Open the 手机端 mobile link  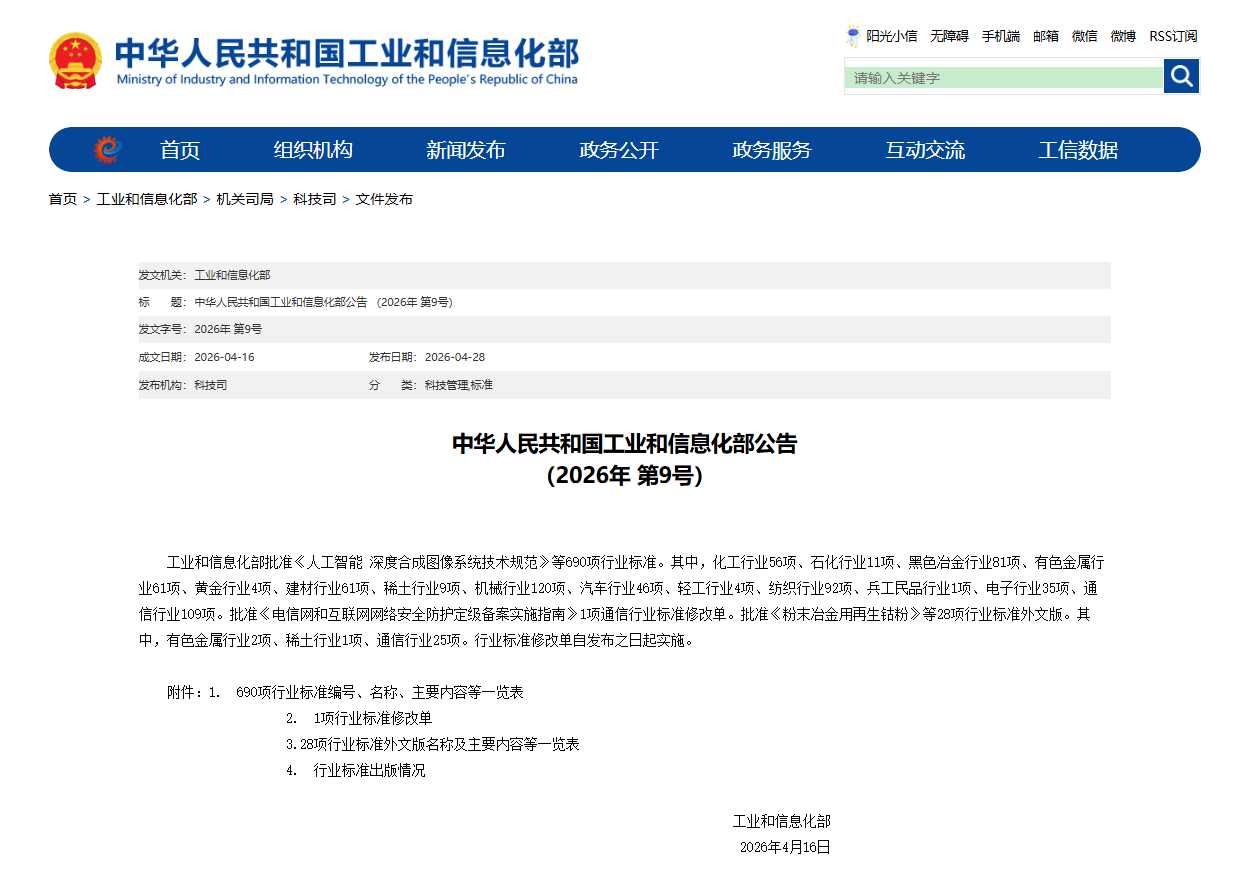[x=1001, y=36]
